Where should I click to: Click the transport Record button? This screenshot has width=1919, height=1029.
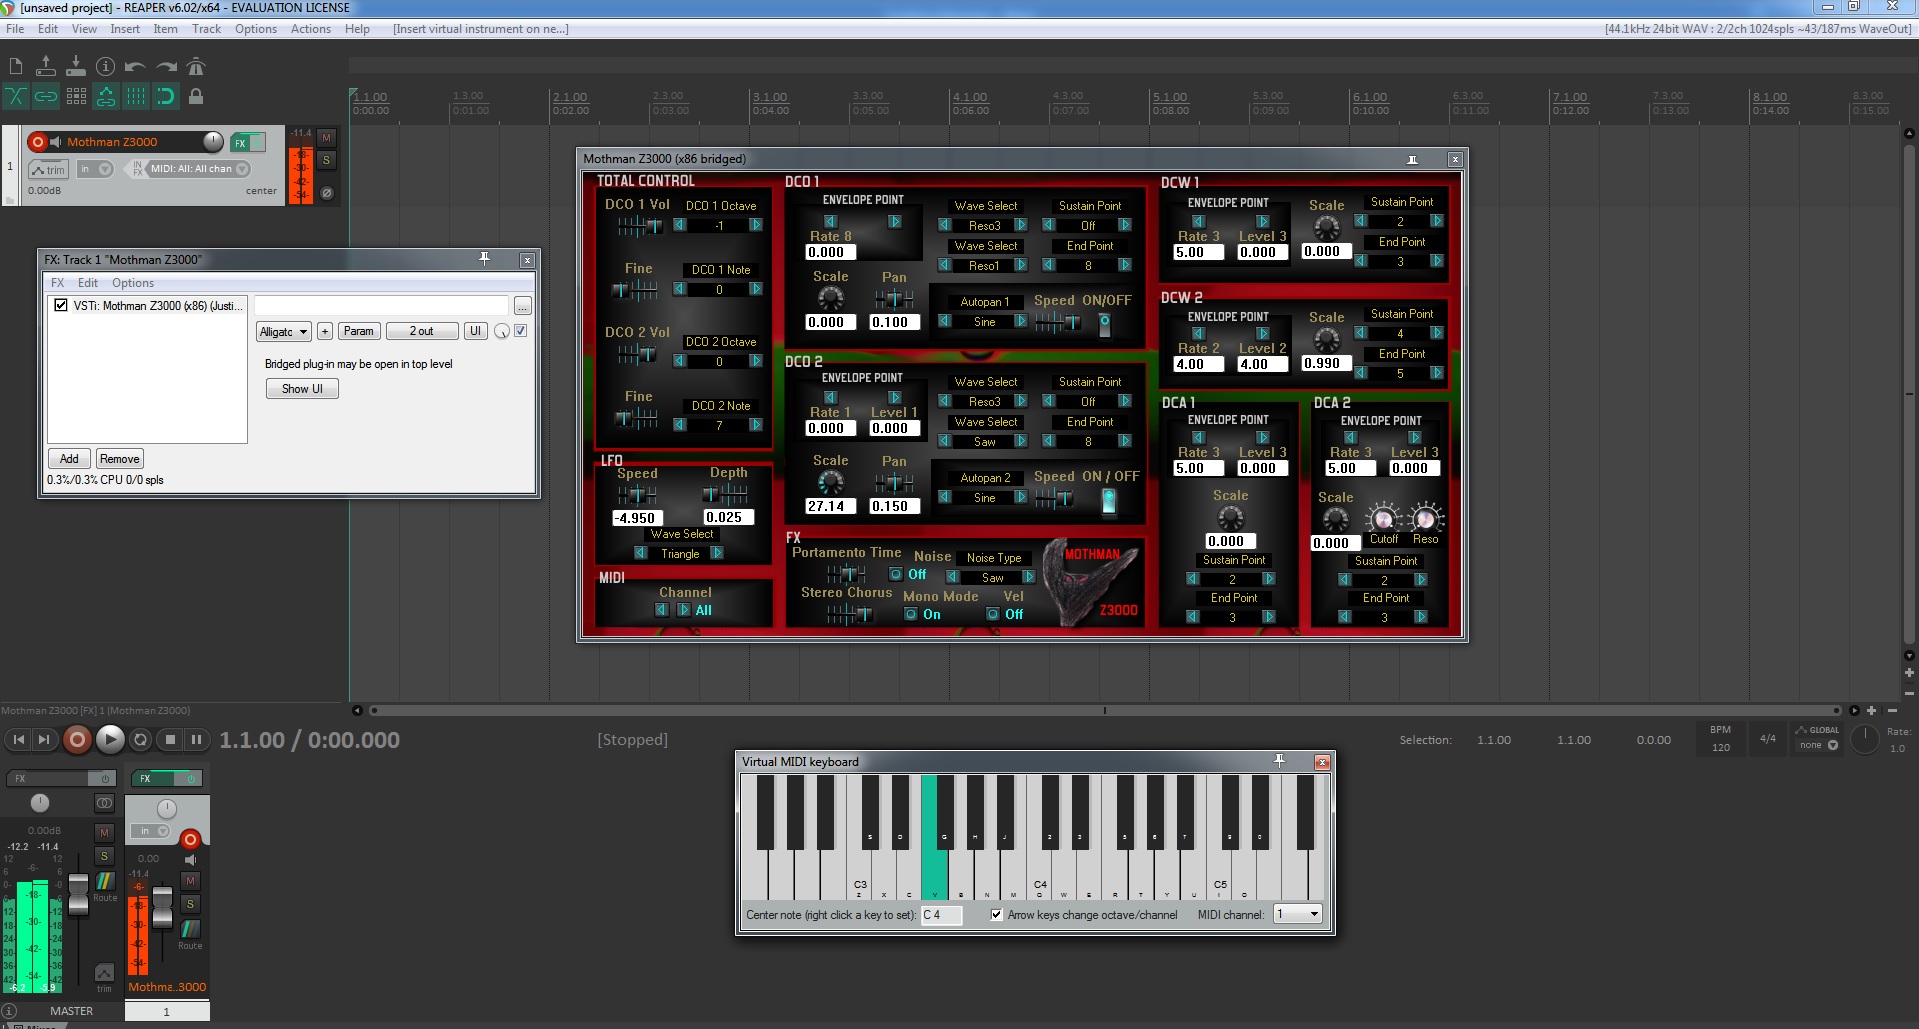(x=77, y=740)
